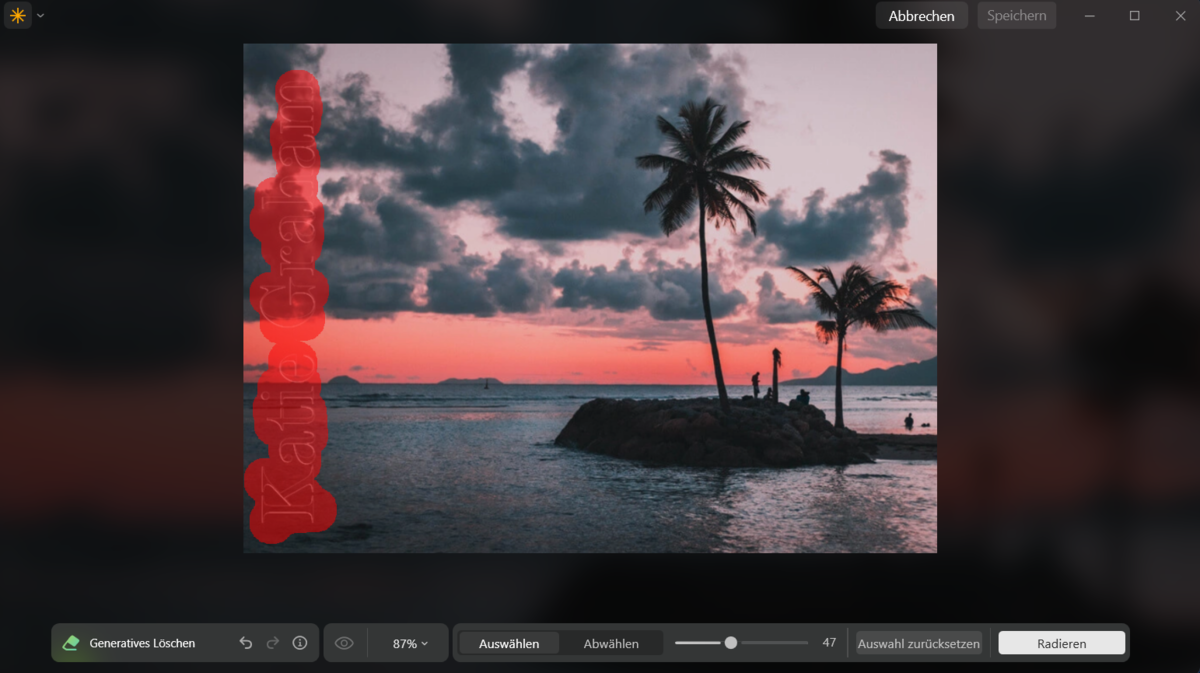
Task: Adjust the brush size slider
Action: coord(732,643)
